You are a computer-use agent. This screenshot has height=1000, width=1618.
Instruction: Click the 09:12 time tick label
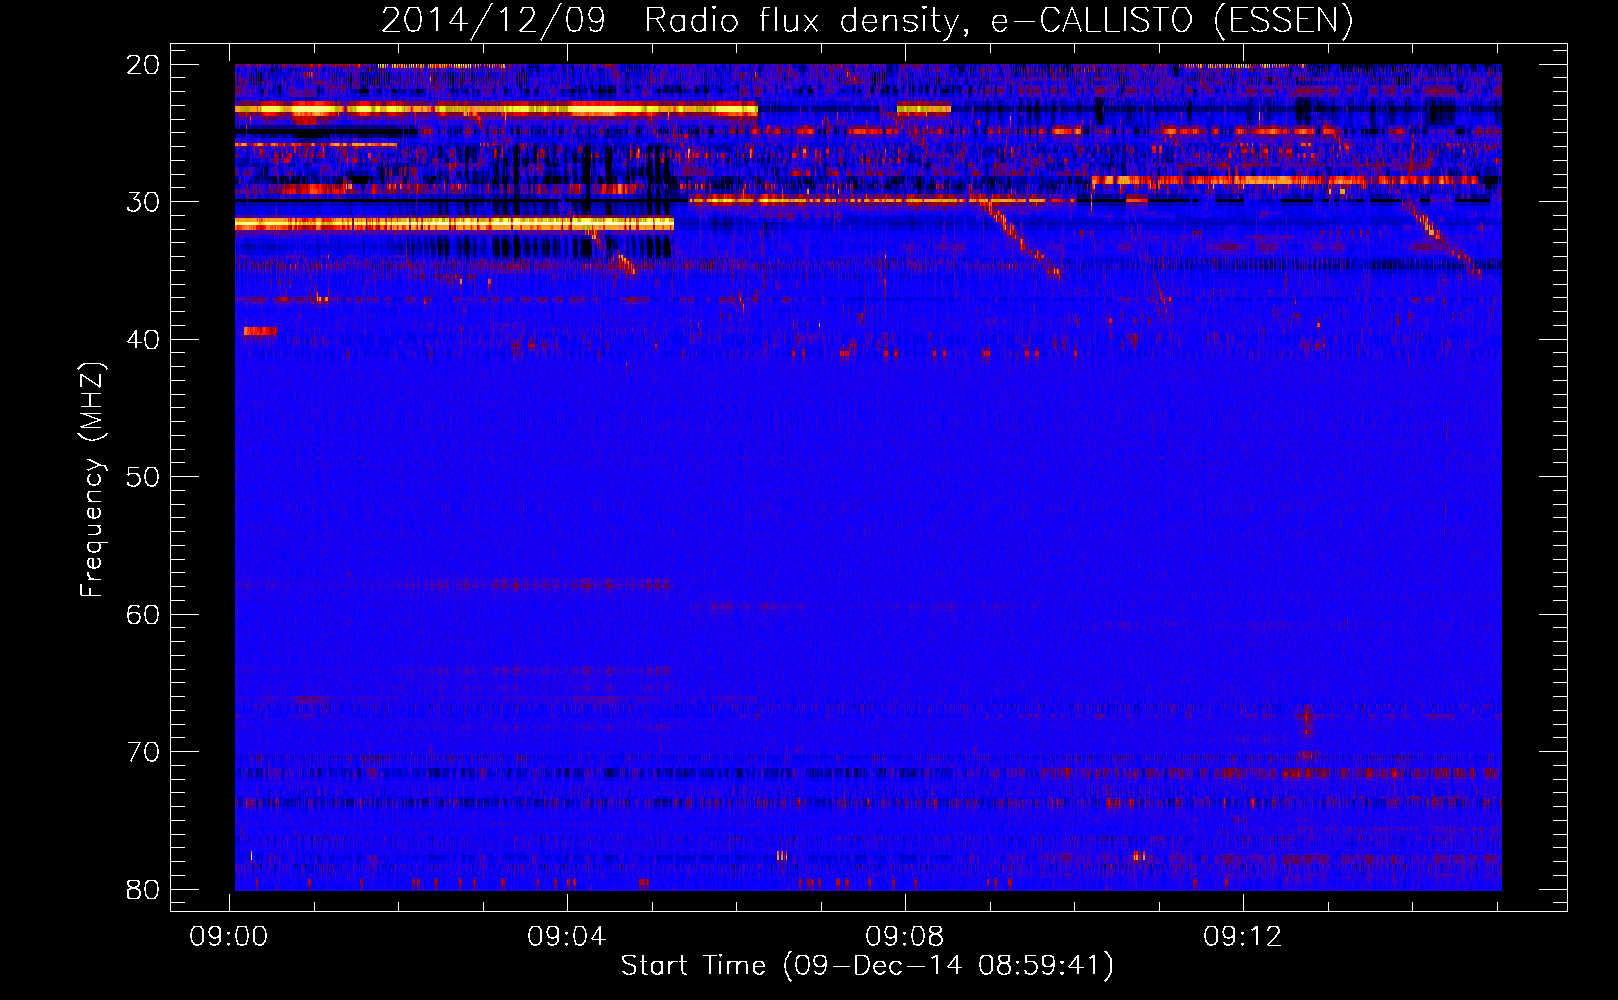click(1243, 937)
